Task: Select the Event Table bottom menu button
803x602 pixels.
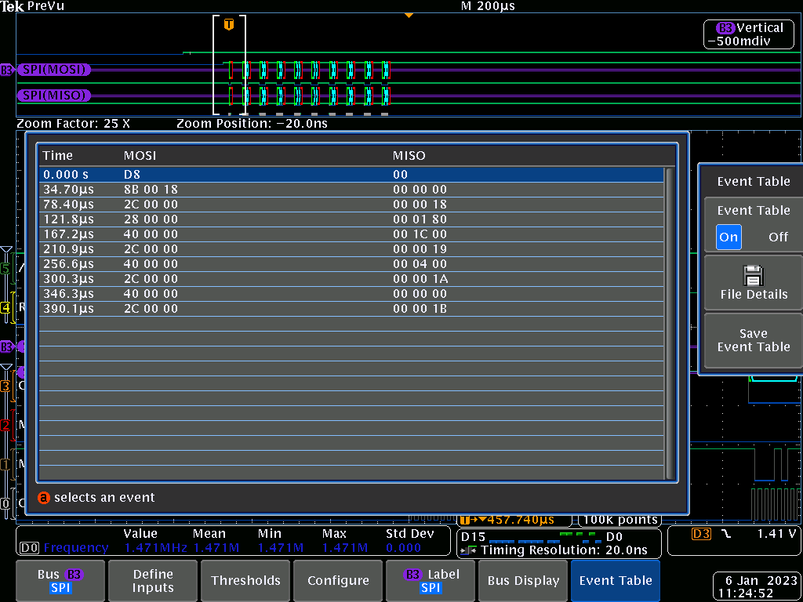Action: point(616,580)
